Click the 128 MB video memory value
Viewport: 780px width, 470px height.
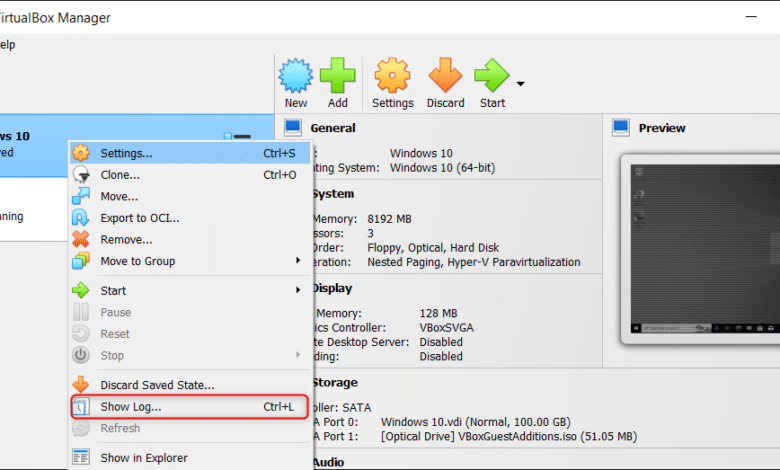[438, 313]
